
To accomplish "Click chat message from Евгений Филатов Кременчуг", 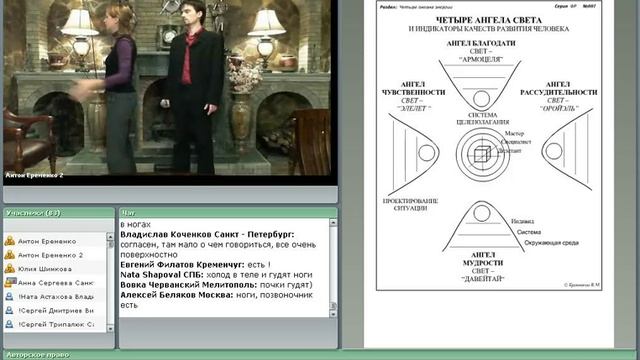I will (x=196, y=264).
